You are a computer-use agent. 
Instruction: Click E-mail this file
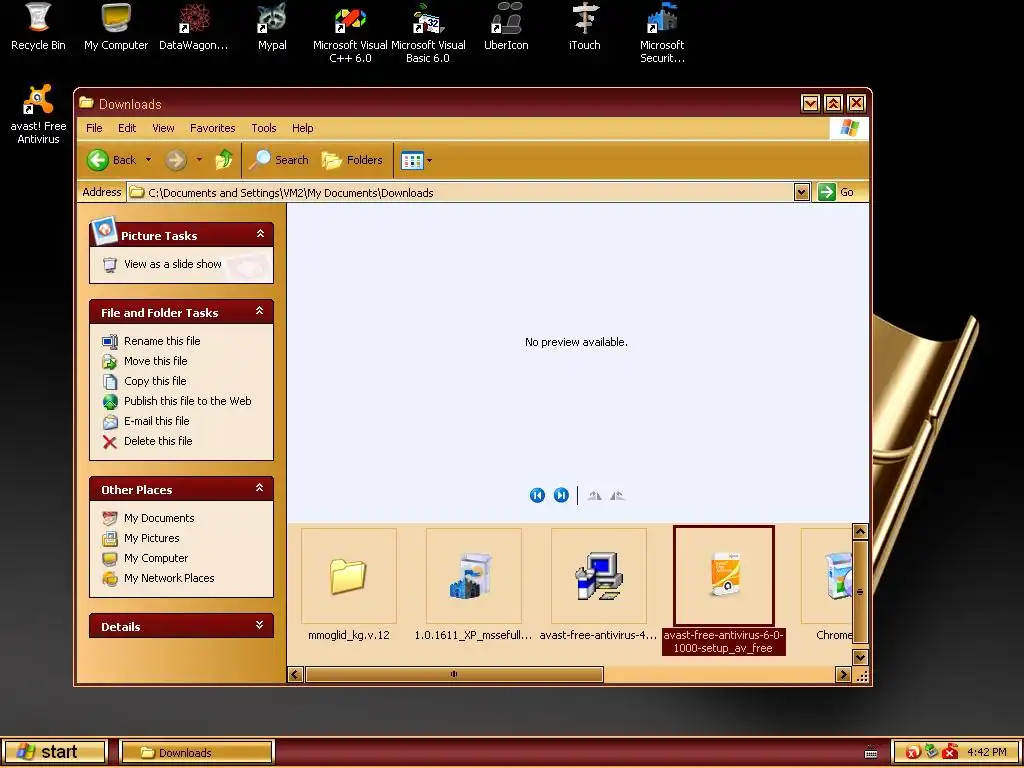[157, 421]
